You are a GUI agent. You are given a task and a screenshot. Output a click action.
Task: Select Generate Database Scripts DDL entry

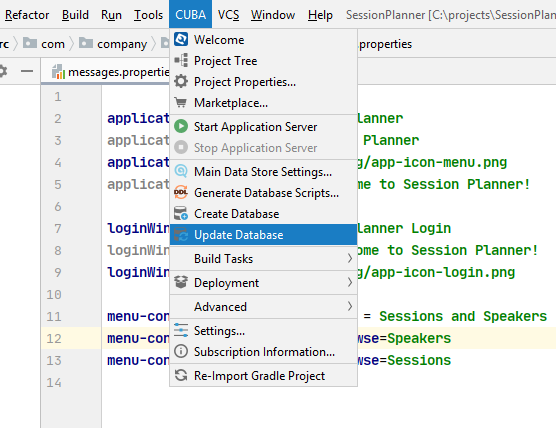pyautogui.click(x=263, y=193)
